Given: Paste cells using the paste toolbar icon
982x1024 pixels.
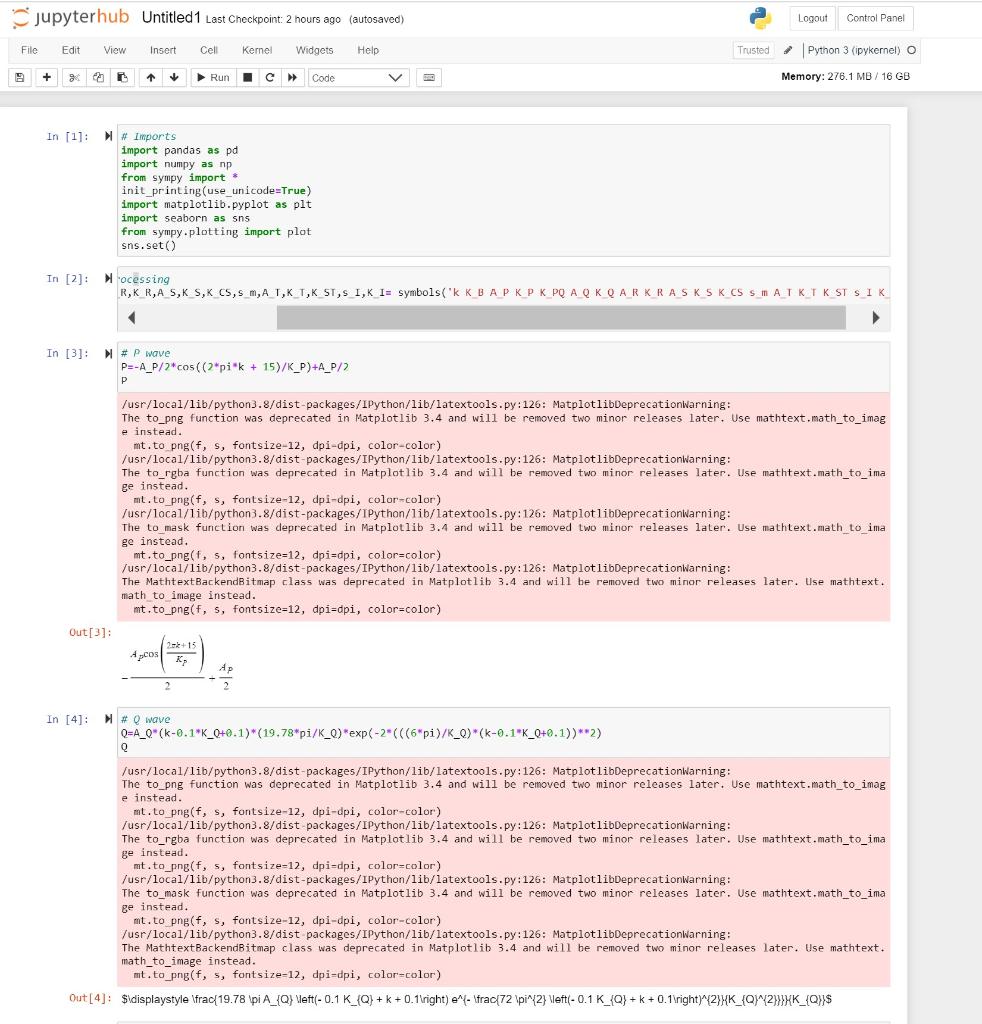Looking at the screenshot, I should pyautogui.click(x=120, y=77).
